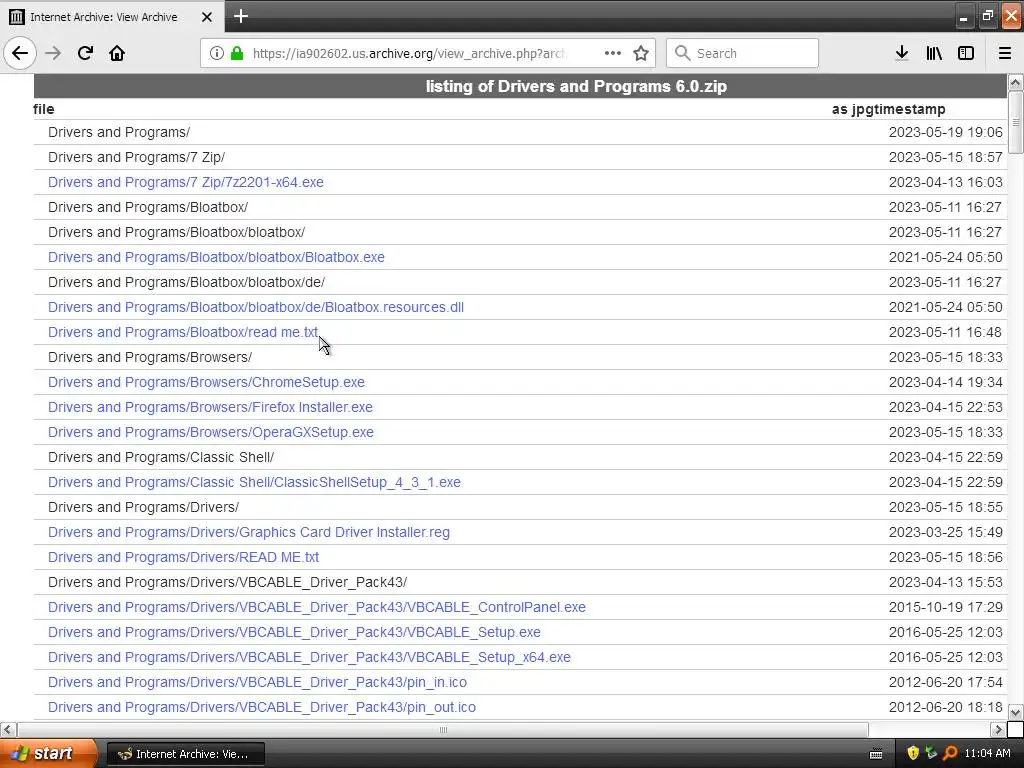The image size is (1024, 768).
Task: Open the Library bookshelf icon
Action: (934, 53)
